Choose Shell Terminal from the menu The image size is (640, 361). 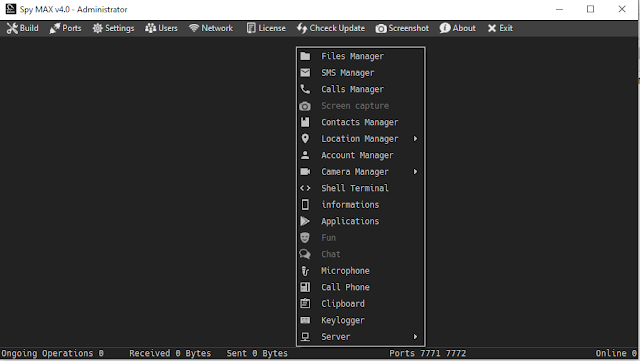click(360, 188)
